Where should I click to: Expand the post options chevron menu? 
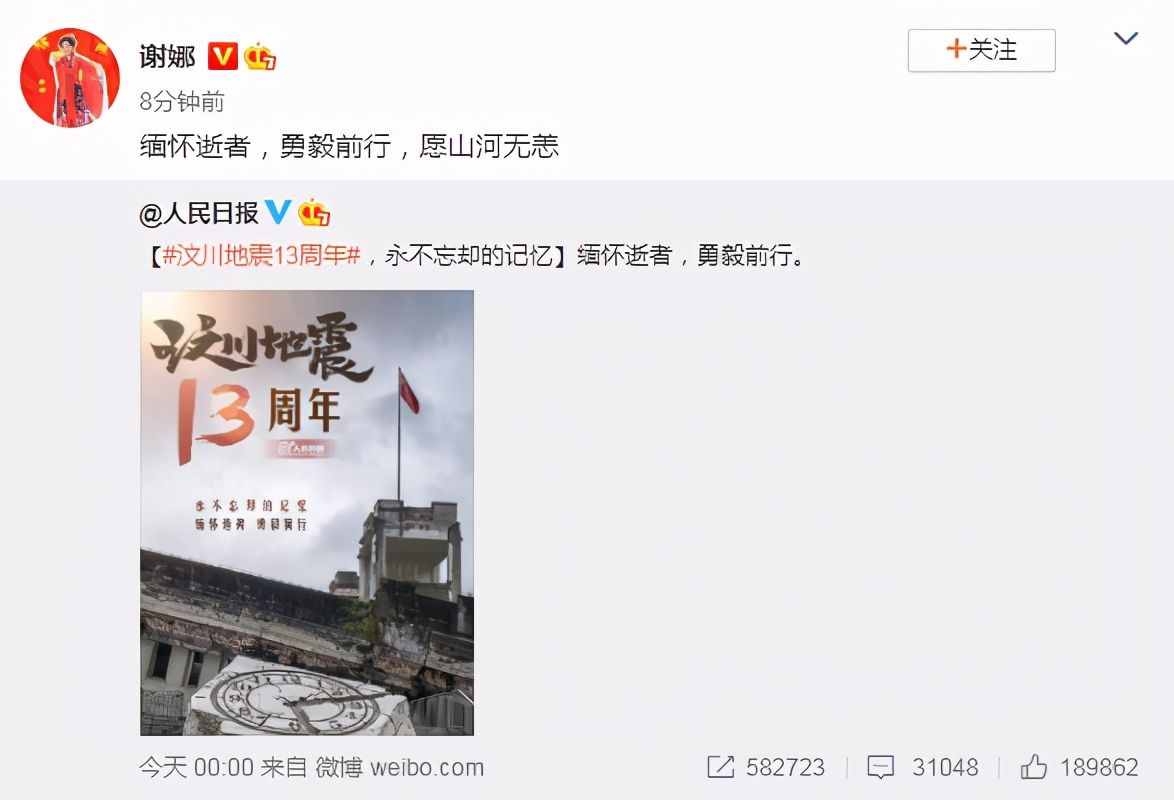point(1126,38)
